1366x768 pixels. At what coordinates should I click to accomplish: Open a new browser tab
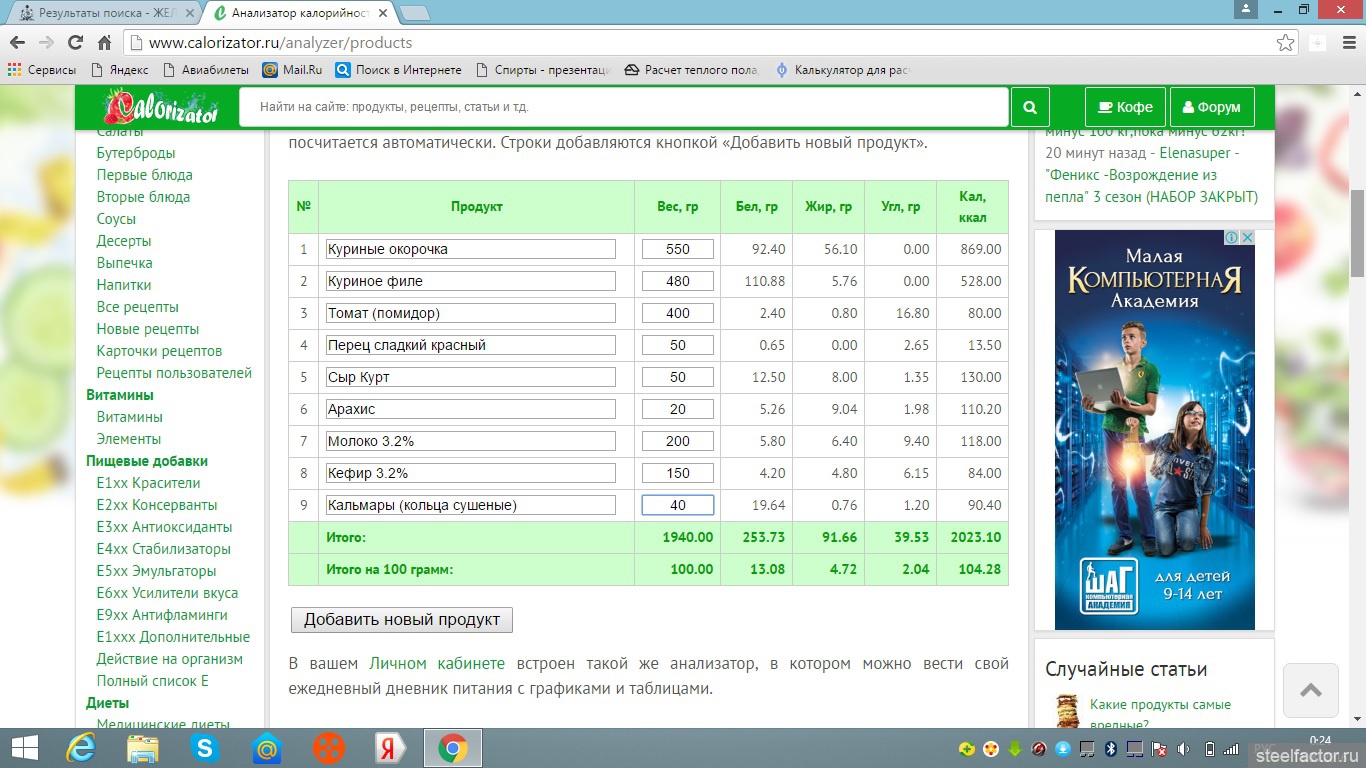(414, 13)
